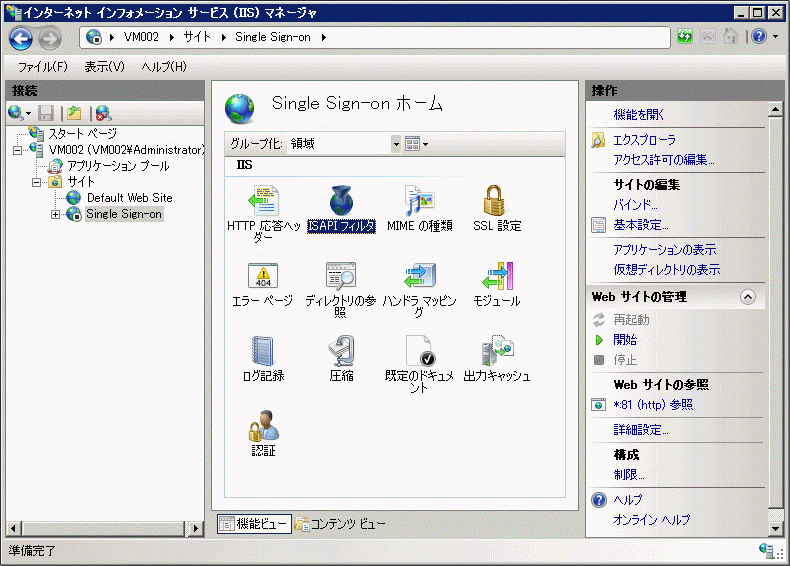Click the green refresh icon in address bar
Screen dimensions: 790x566
[685, 36]
